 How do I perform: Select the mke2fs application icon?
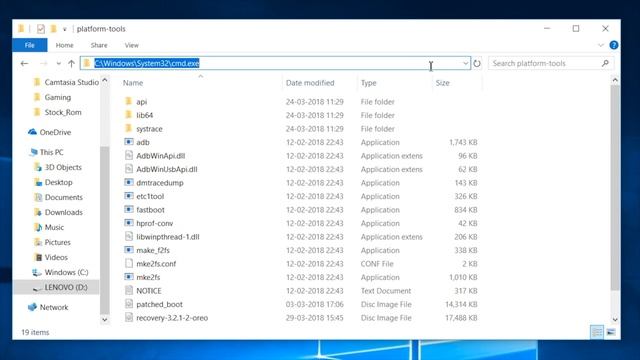(129, 276)
